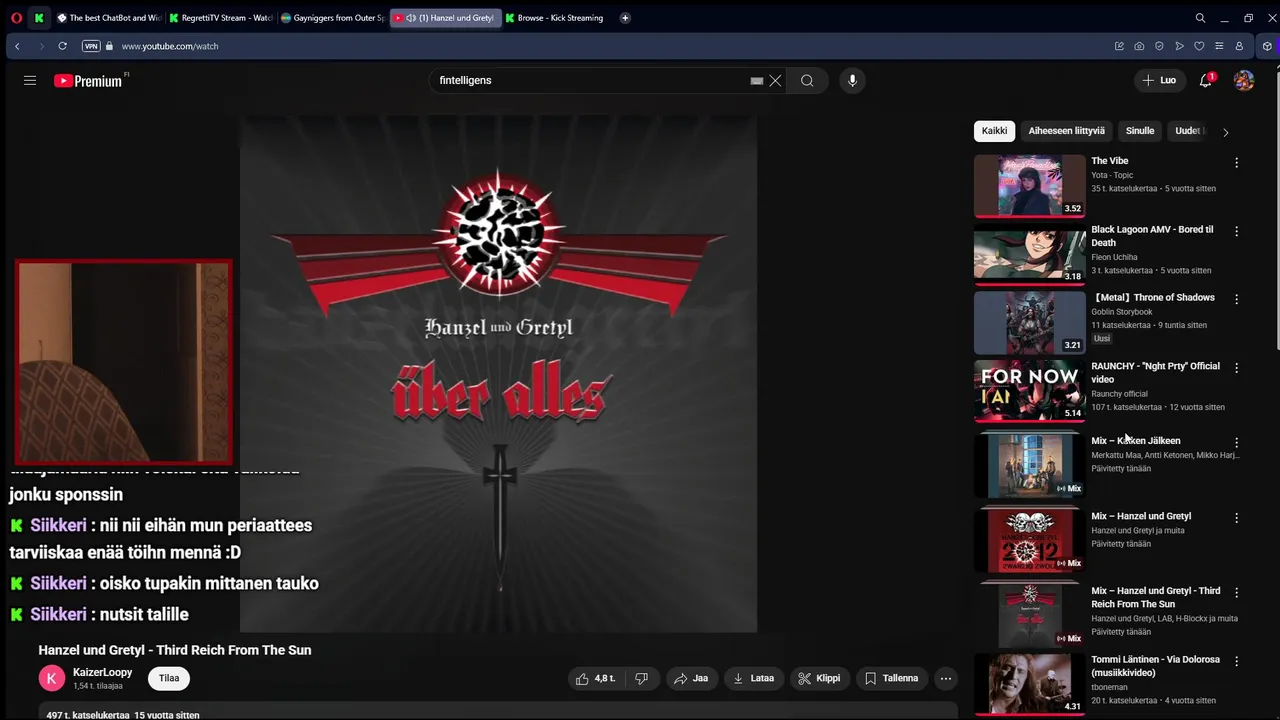Open Opera easy setup sliders icon
Image resolution: width=1280 pixels, height=720 pixels.
1219,46
